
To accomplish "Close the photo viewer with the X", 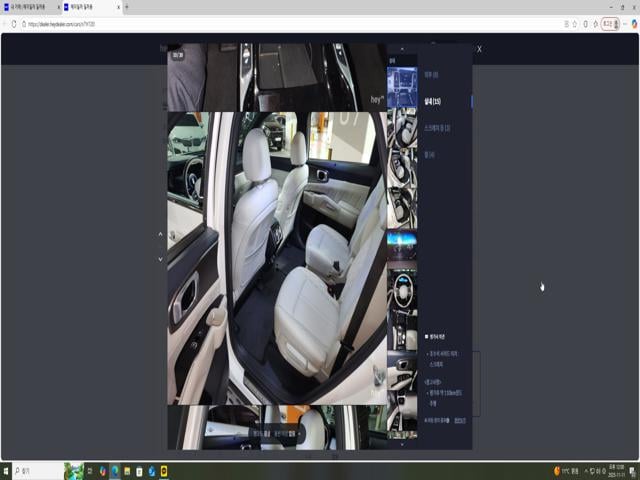I will [479, 48].
